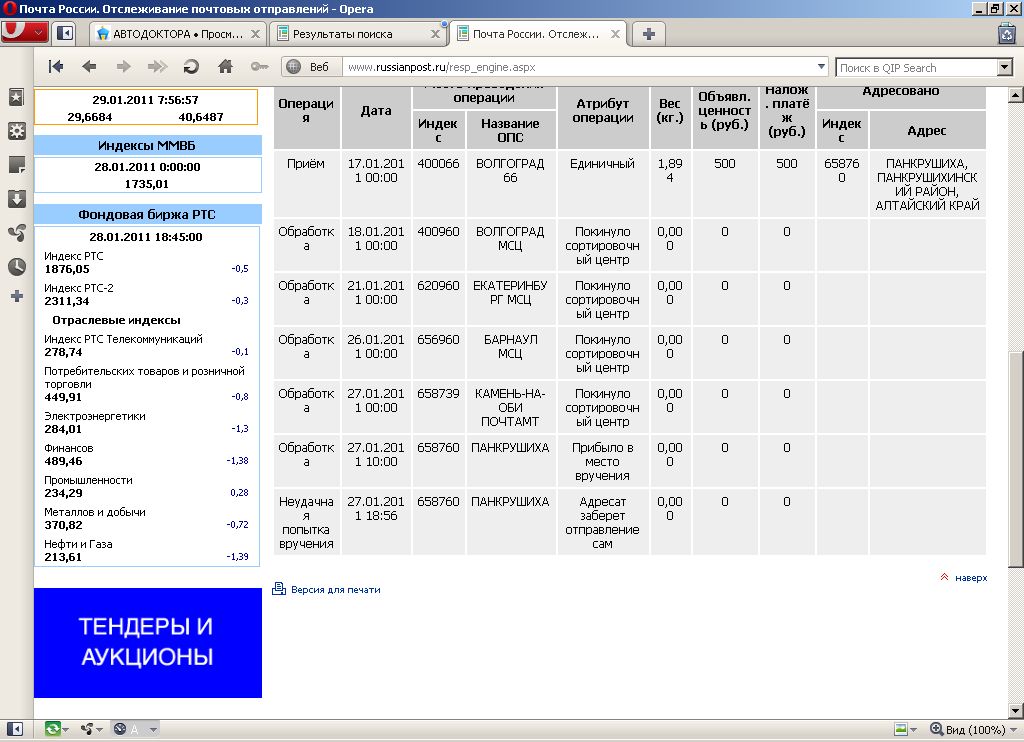Viewport: 1024px width, 742px height.
Task: Toggle the panels sidebar from the tab bar
Action: coord(64,33)
